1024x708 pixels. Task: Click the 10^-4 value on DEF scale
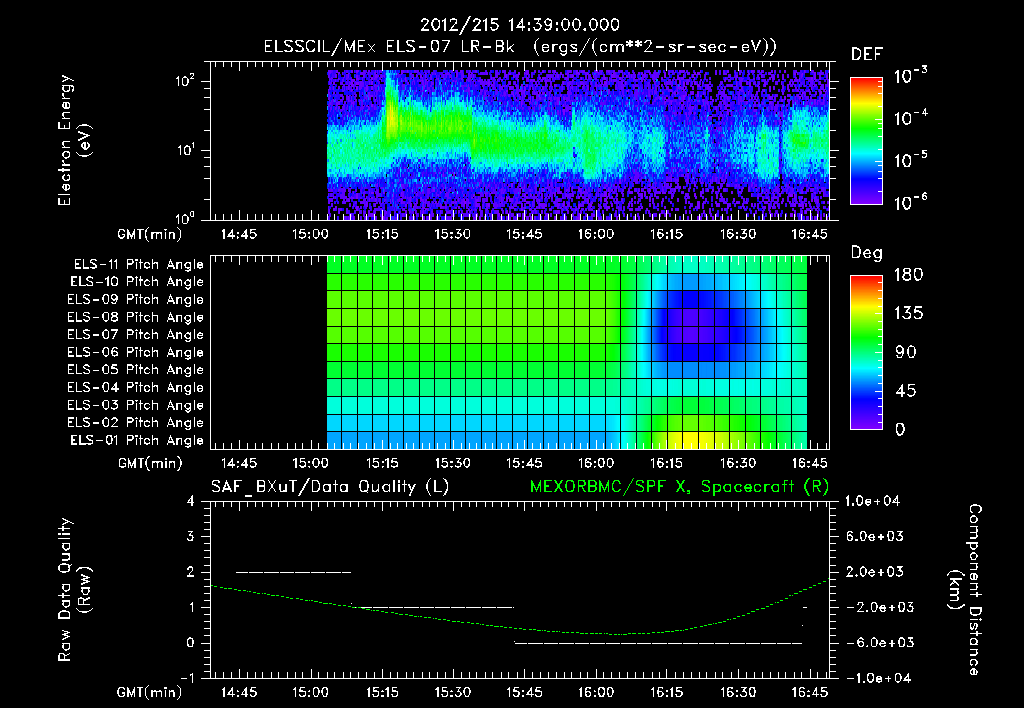[910, 118]
